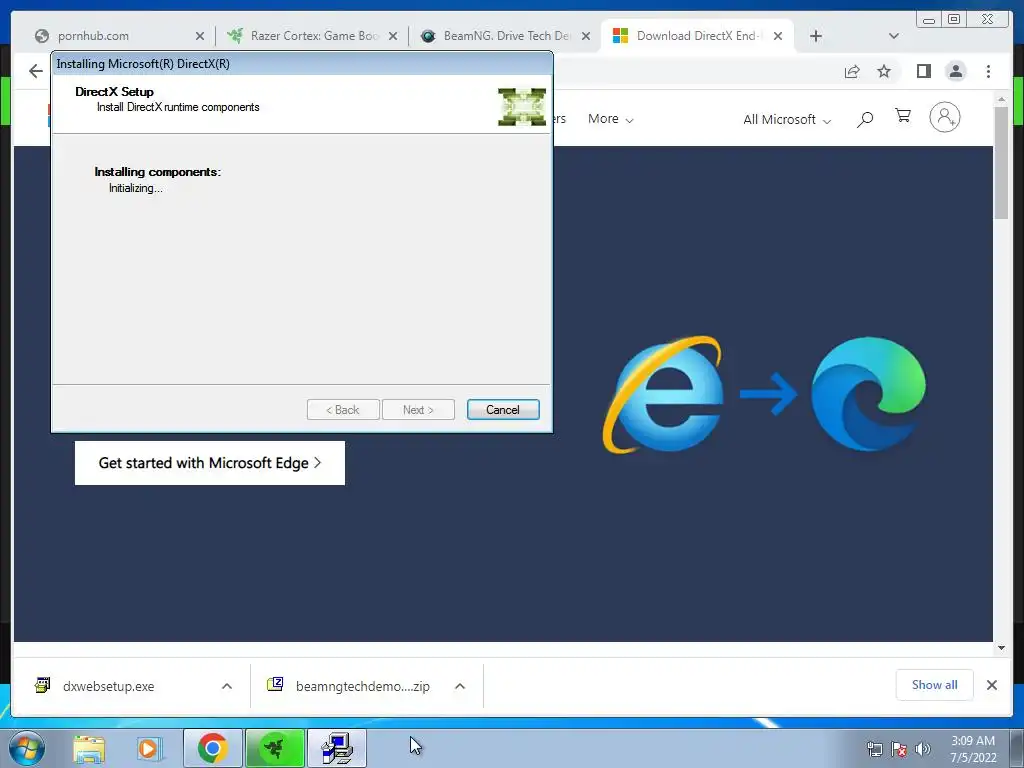Open the beamngtechdemo zip download item
The height and width of the screenshot is (768, 1024).
coord(362,686)
